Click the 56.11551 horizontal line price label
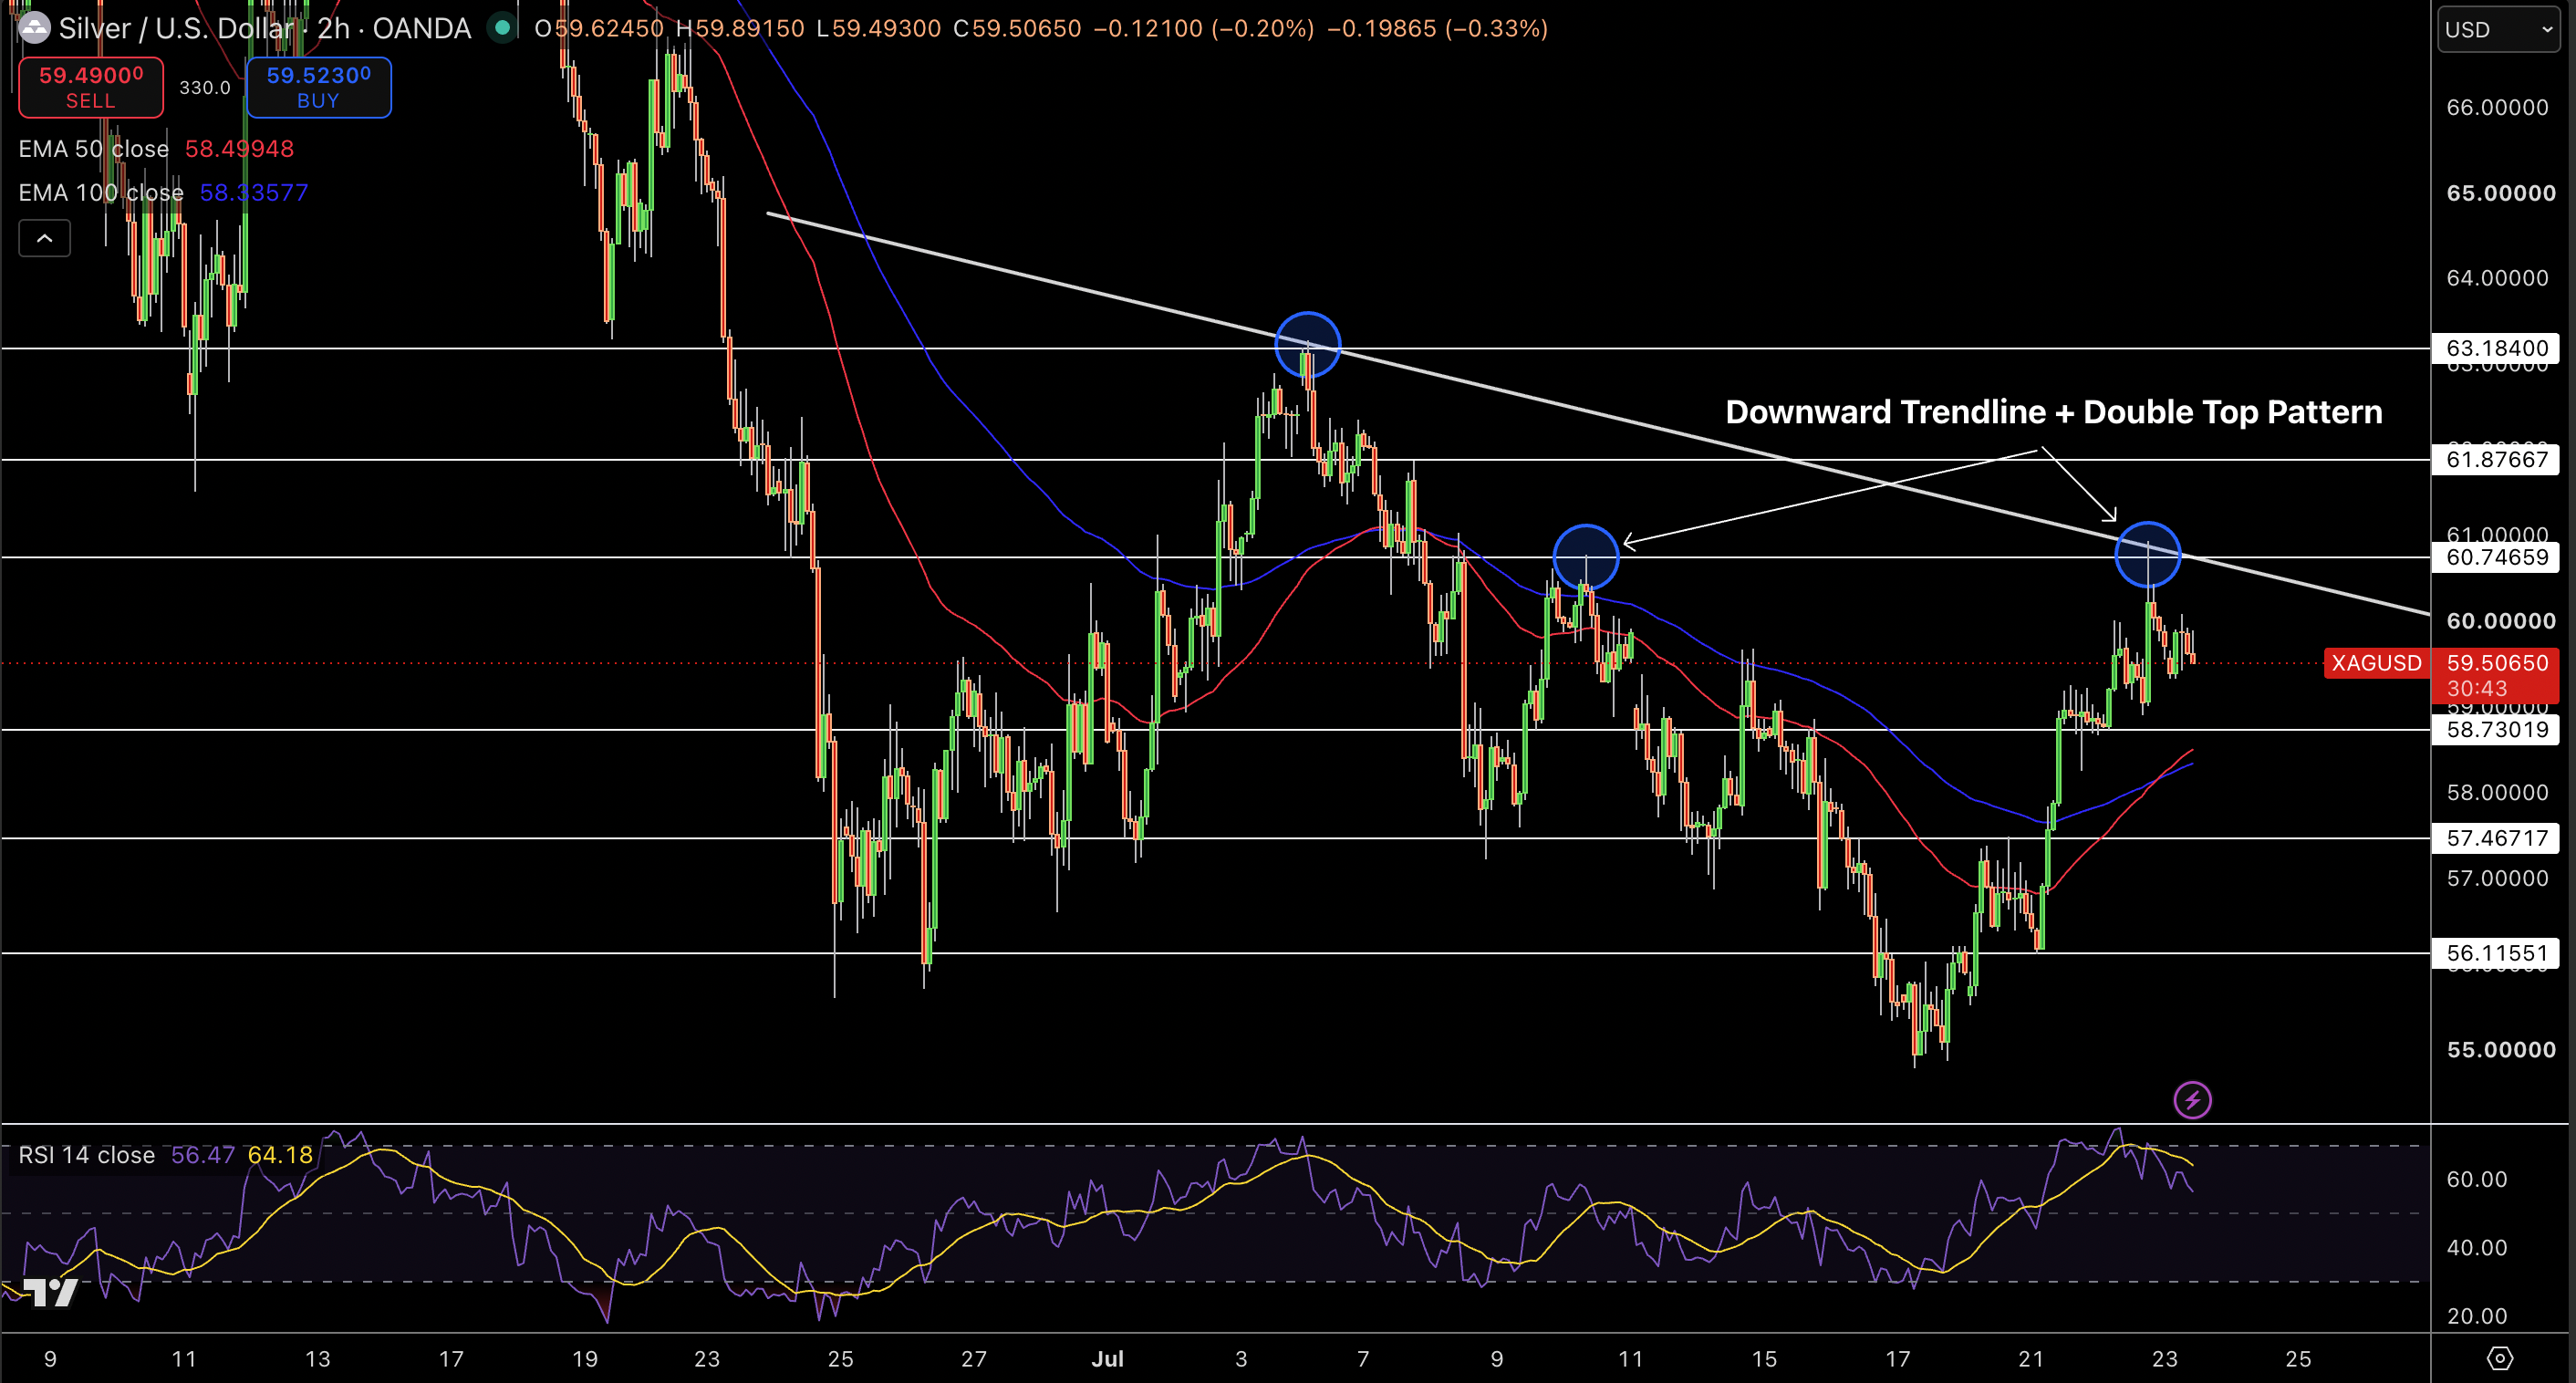 click(x=2496, y=953)
